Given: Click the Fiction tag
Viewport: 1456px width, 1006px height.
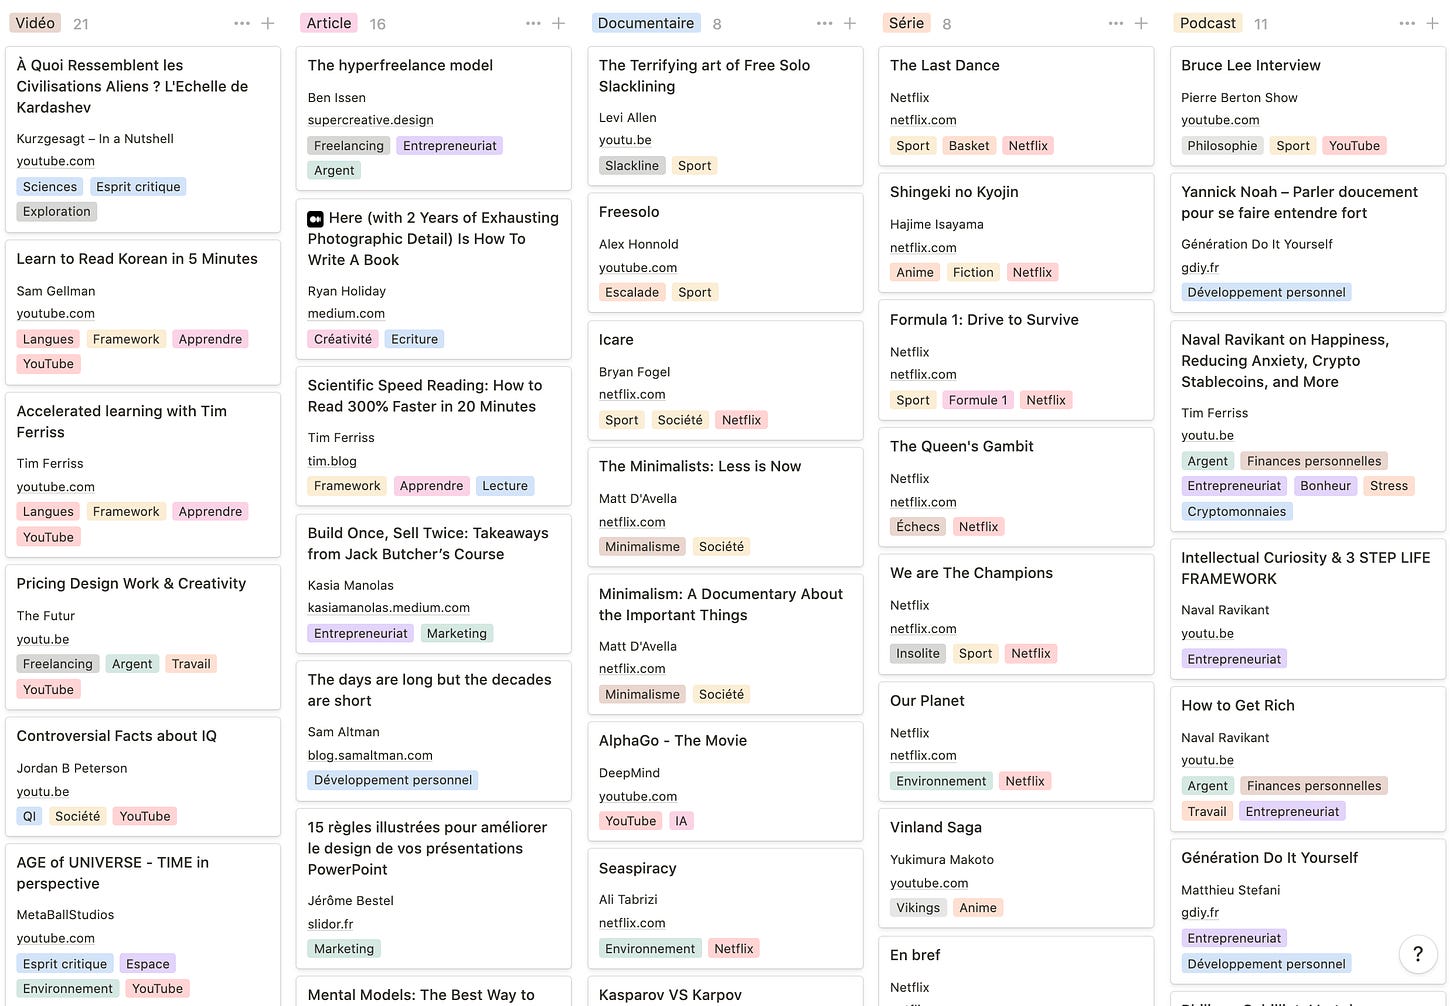Looking at the screenshot, I should click(x=973, y=272).
